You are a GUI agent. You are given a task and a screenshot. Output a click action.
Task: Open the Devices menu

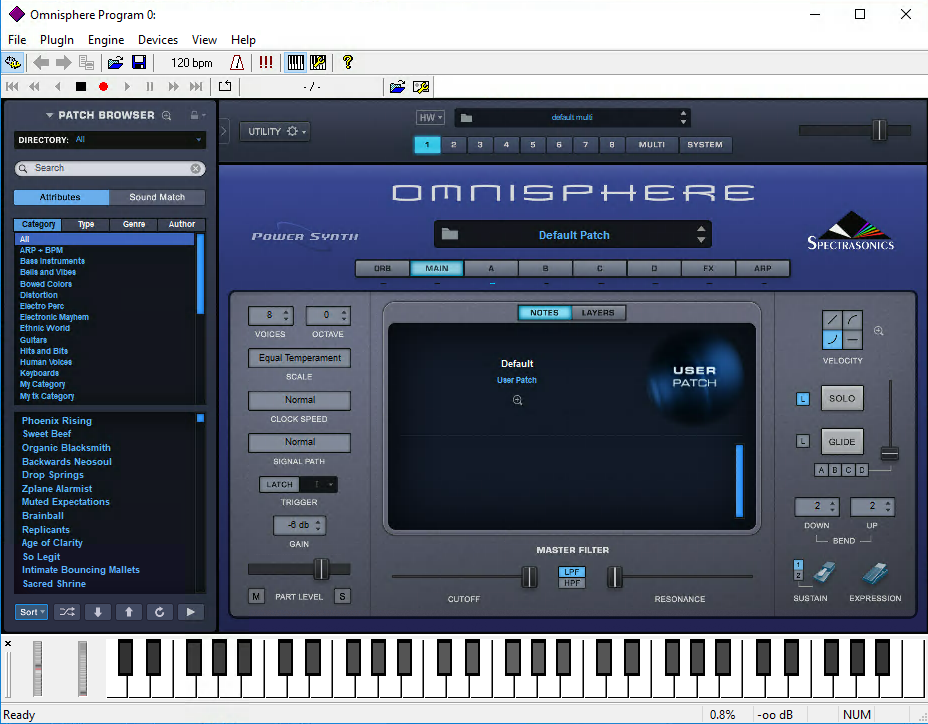(x=157, y=40)
